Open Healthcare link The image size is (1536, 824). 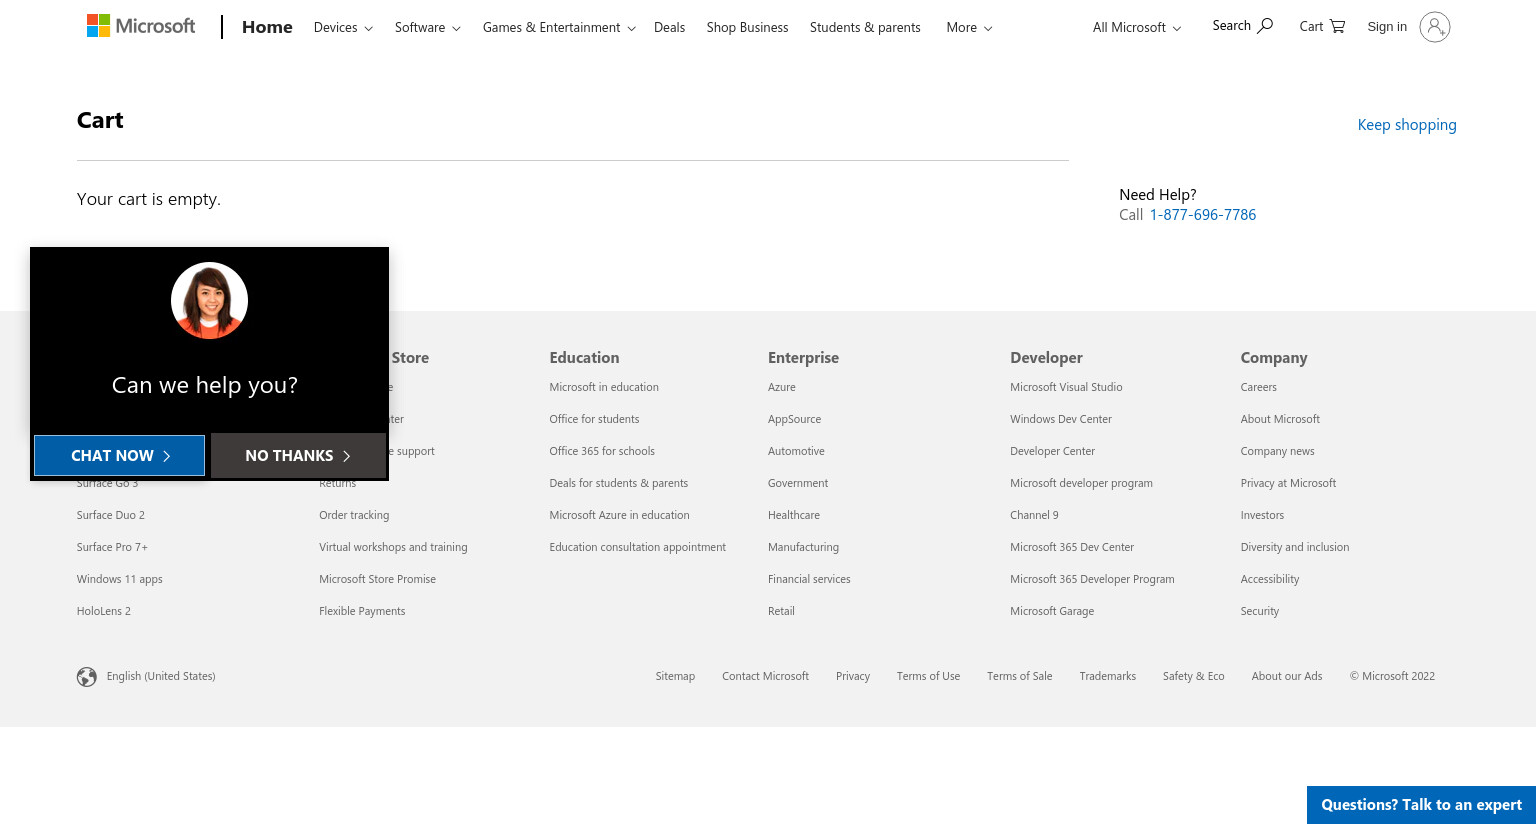click(794, 515)
